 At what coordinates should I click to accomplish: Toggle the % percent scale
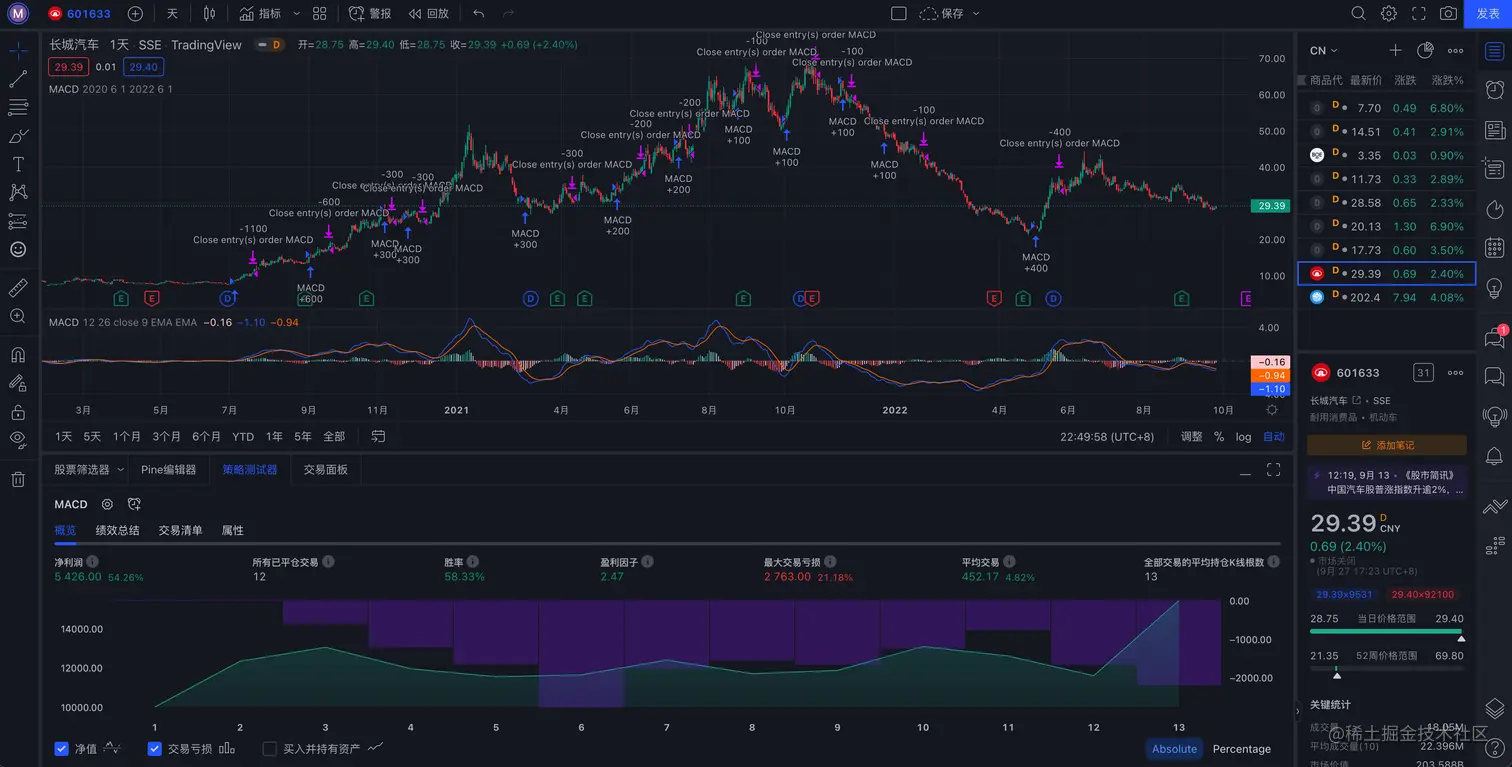[1219, 436]
